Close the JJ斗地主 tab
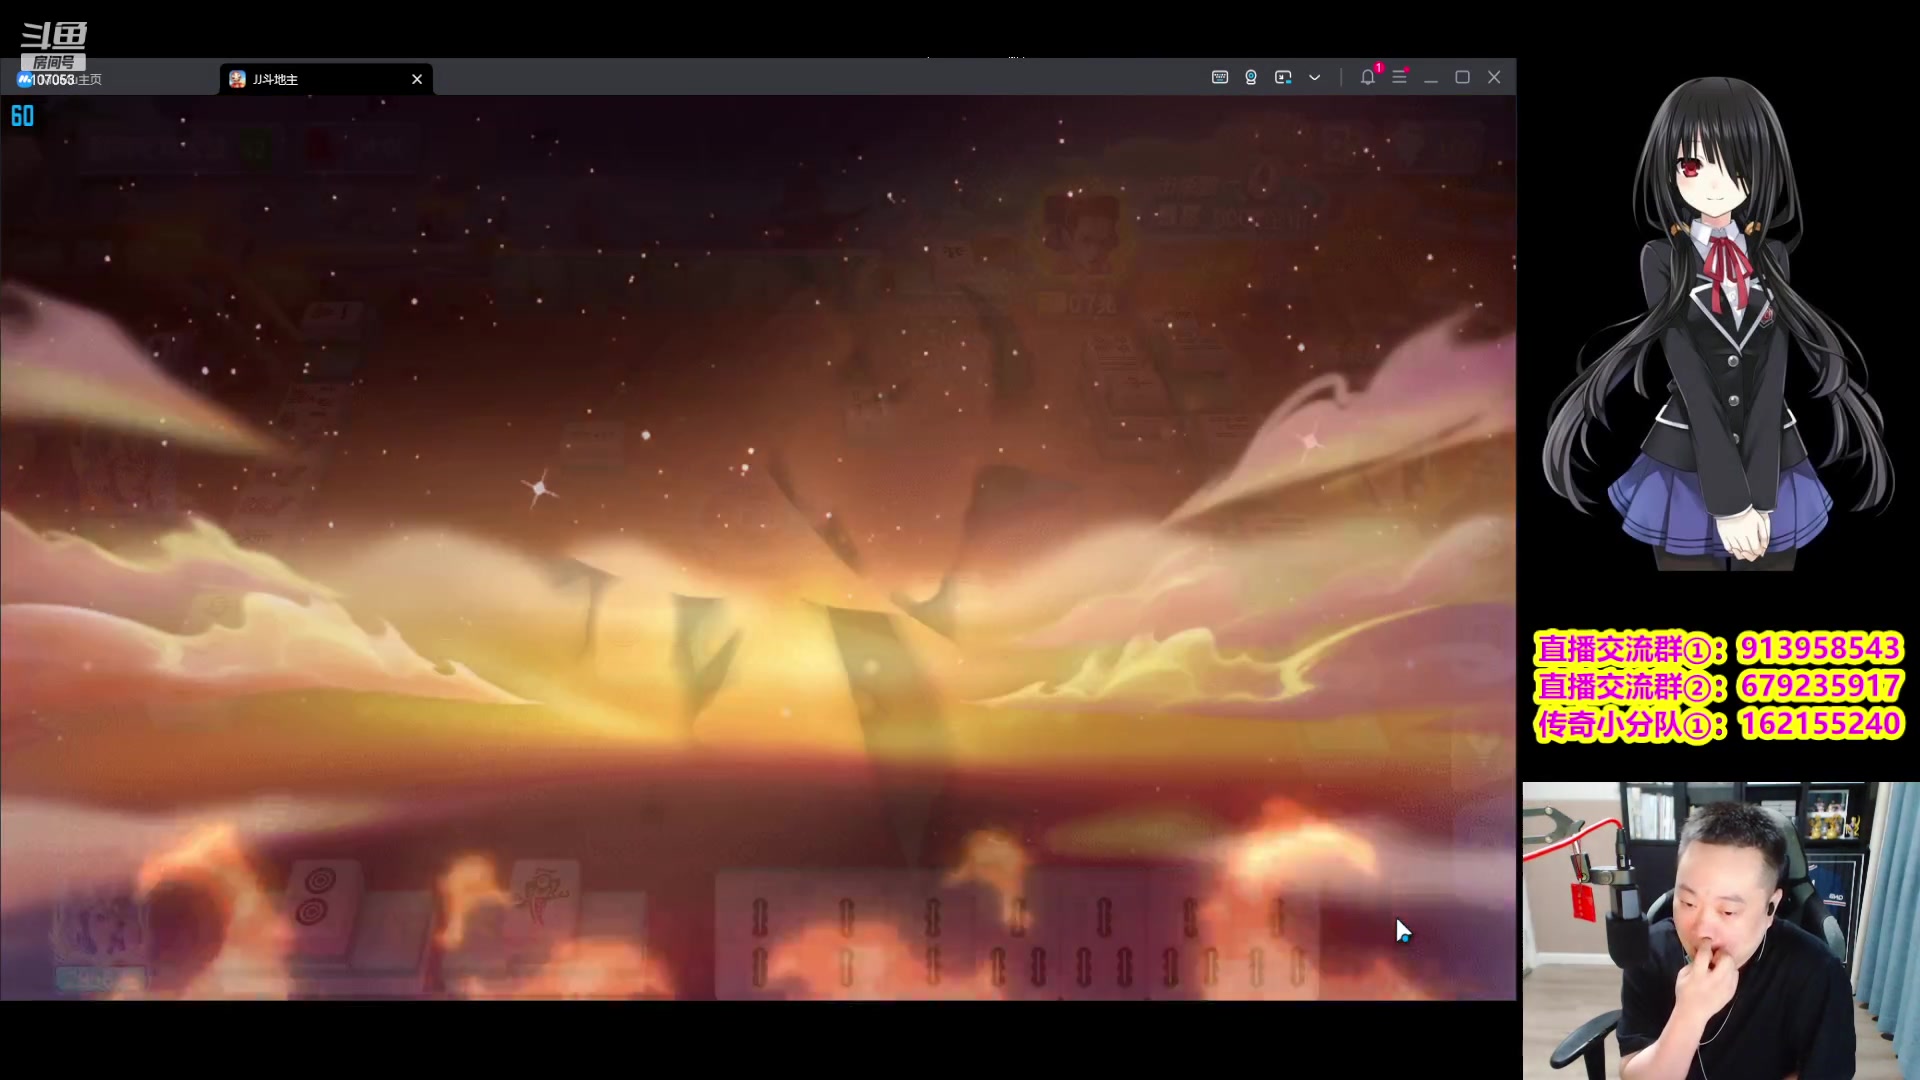Image resolution: width=1920 pixels, height=1080 pixels. (x=417, y=79)
